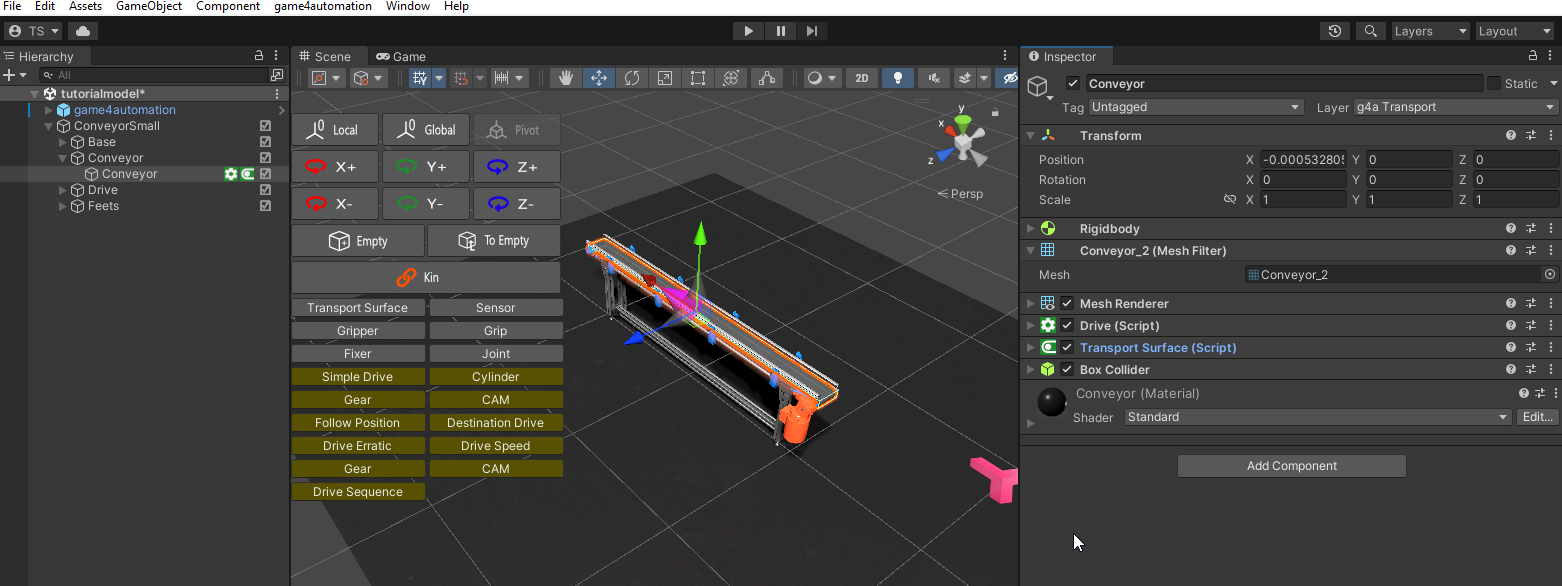Expand the Feets item in the Hierarchy
The height and width of the screenshot is (586, 1562).
coord(63,206)
